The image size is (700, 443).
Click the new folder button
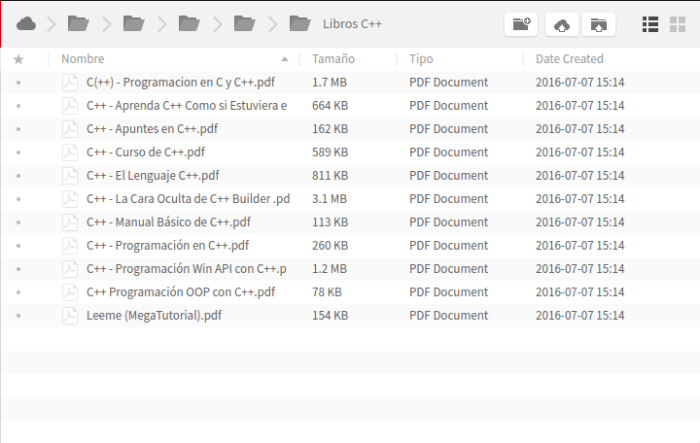click(x=520, y=24)
